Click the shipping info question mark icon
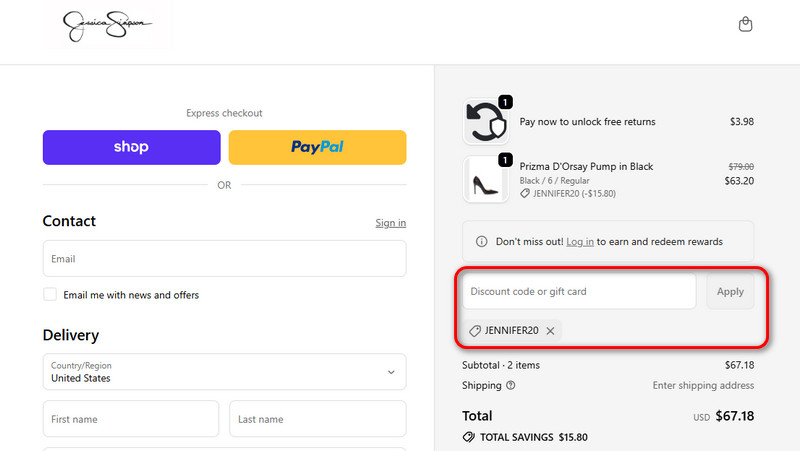The image size is (800, 451). pos(511,385)
